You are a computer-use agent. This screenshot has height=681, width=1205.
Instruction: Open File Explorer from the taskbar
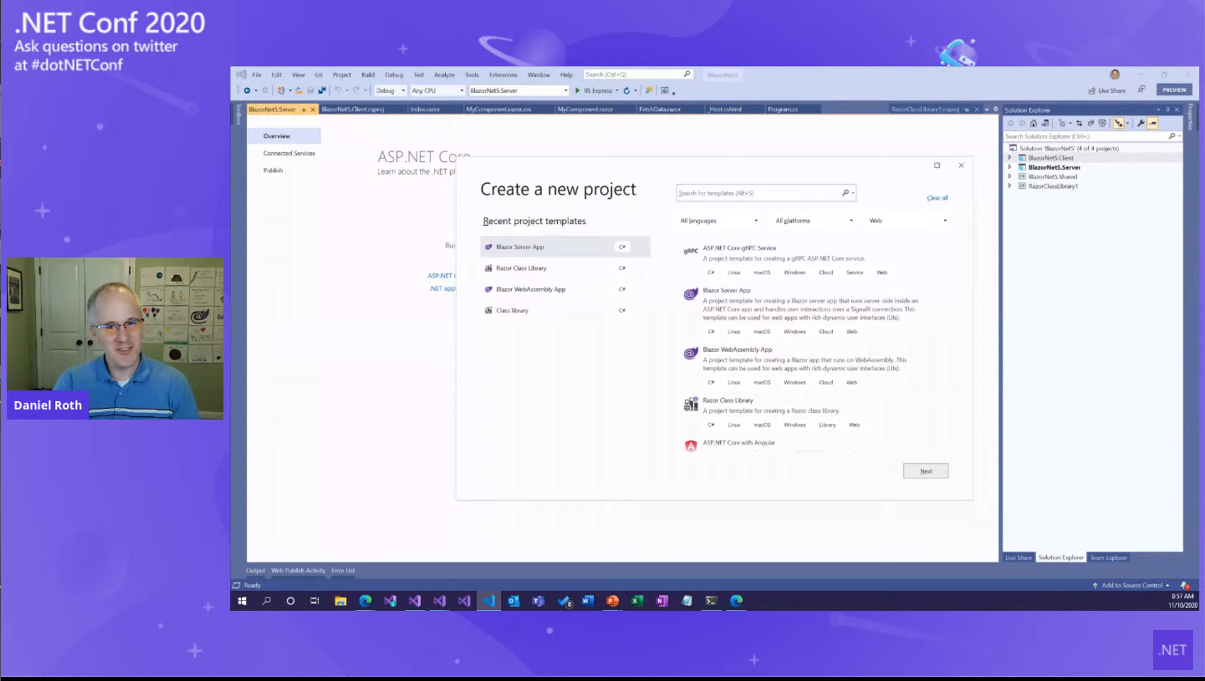click(340, 601)
